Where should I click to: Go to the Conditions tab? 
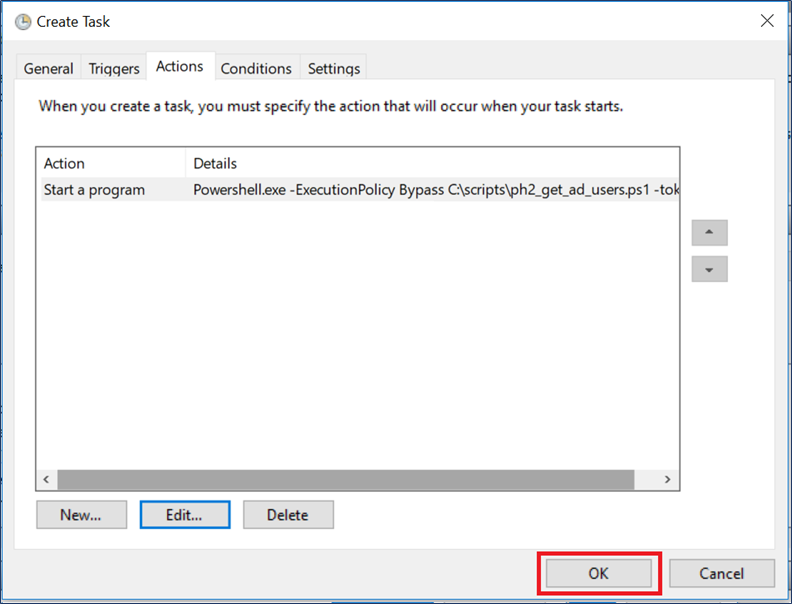point(256,68)
